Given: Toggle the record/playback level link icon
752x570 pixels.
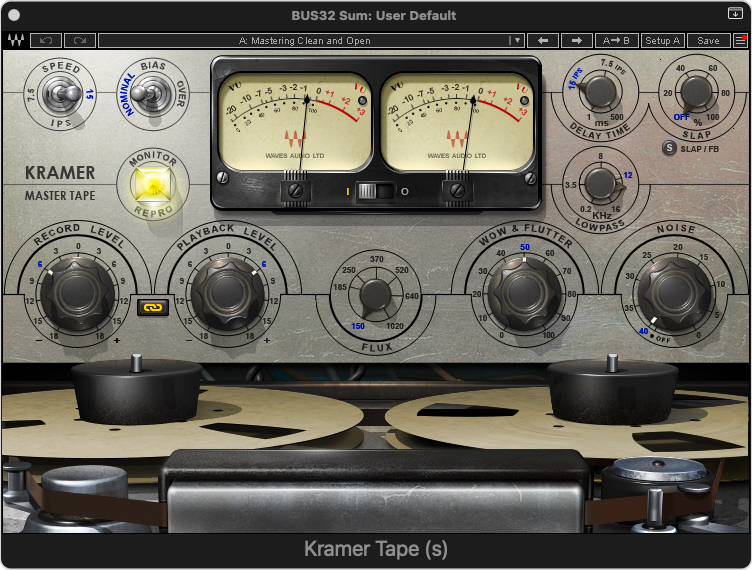Looking at the screenshot, I should pyautogui.click(x=153, y=308).
